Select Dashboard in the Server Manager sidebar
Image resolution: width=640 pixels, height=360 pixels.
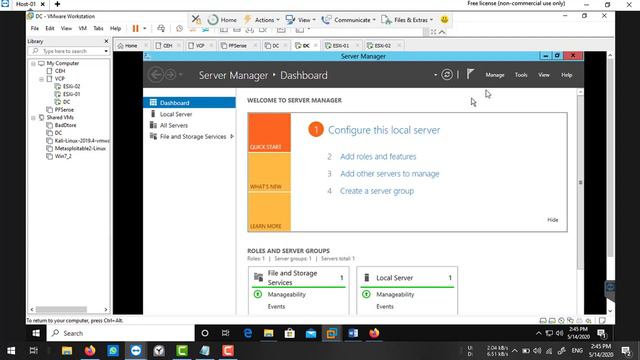point(189,103)
